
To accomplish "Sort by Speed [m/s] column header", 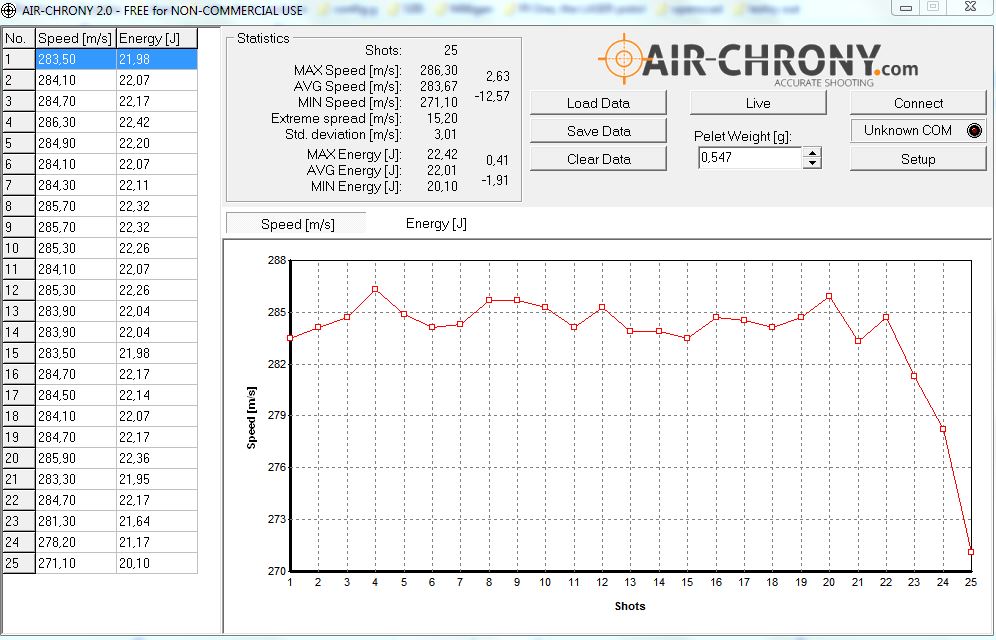I will (x=76, y=38).
